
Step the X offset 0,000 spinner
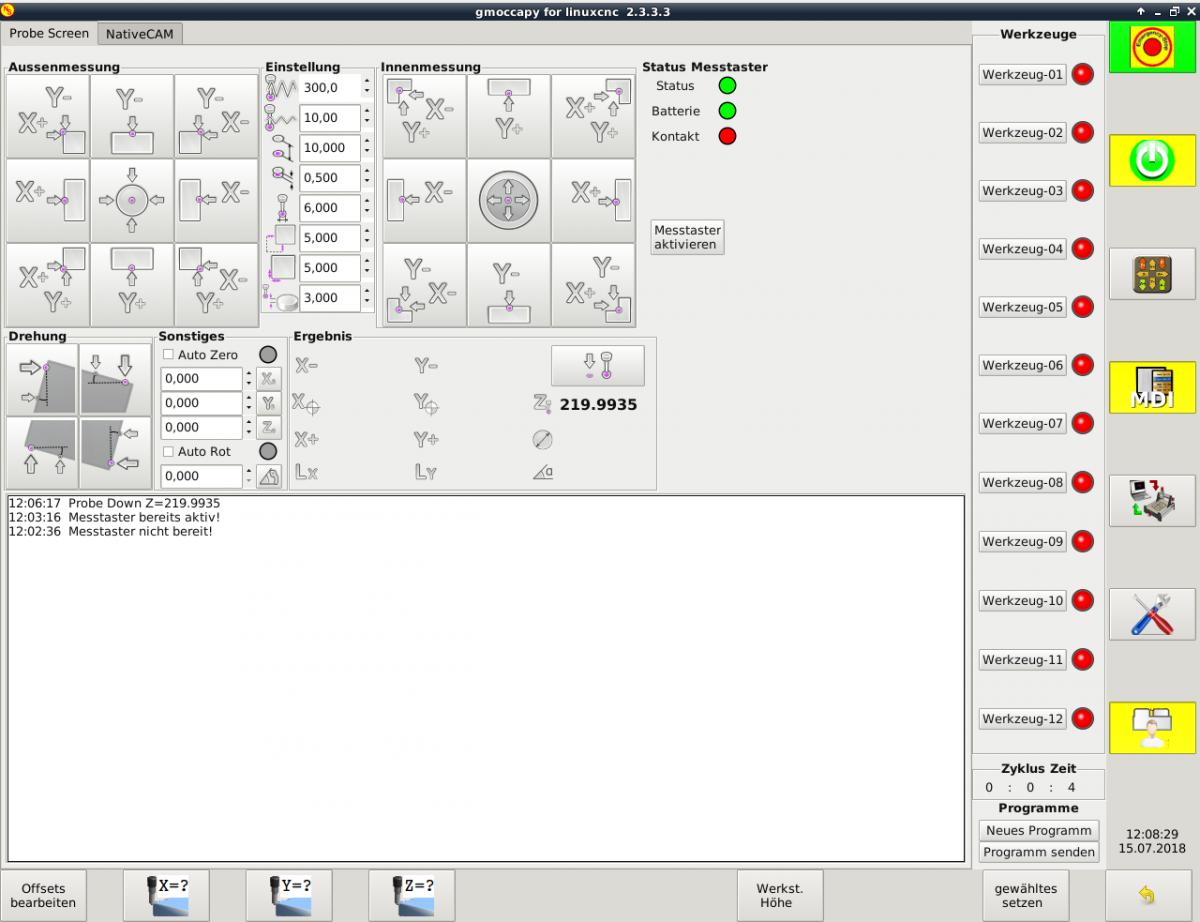(x=249, y=379)
